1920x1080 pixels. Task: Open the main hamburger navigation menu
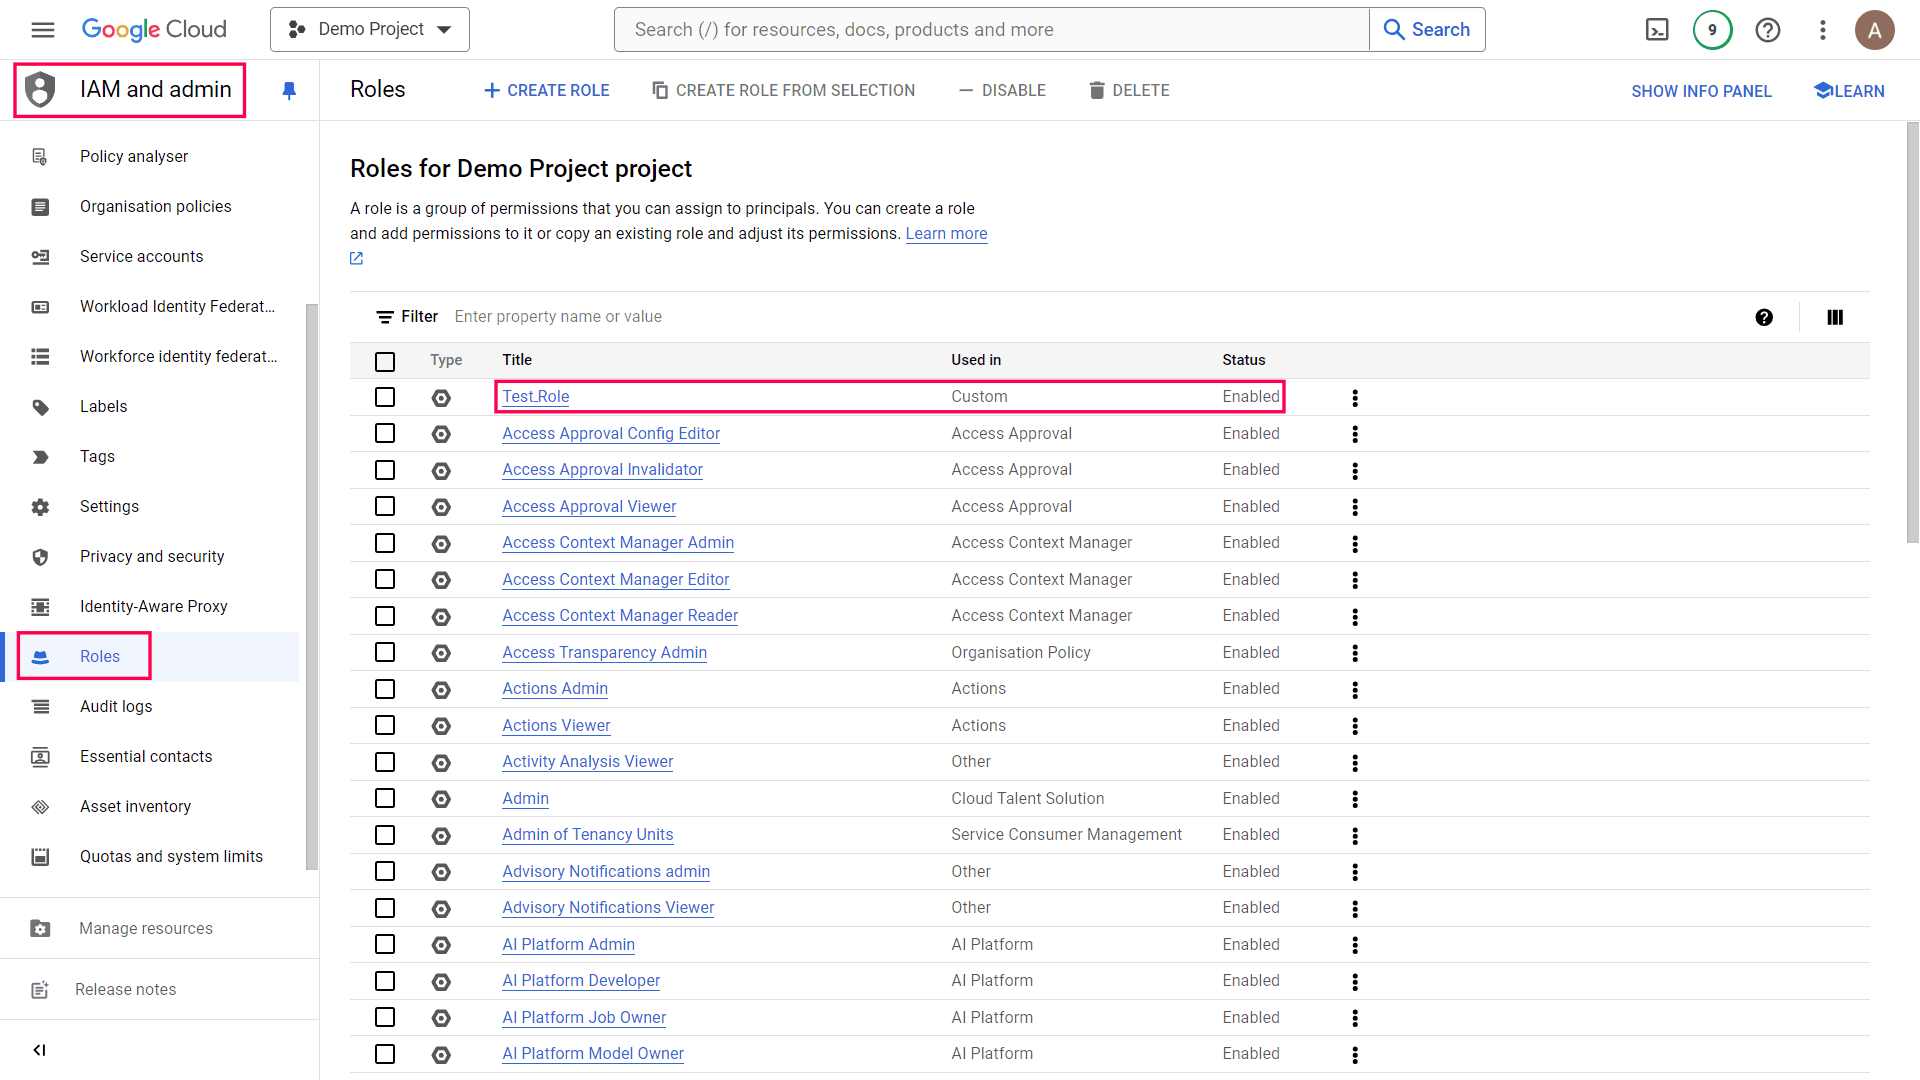pyautogui.click(x=43, y=30)
